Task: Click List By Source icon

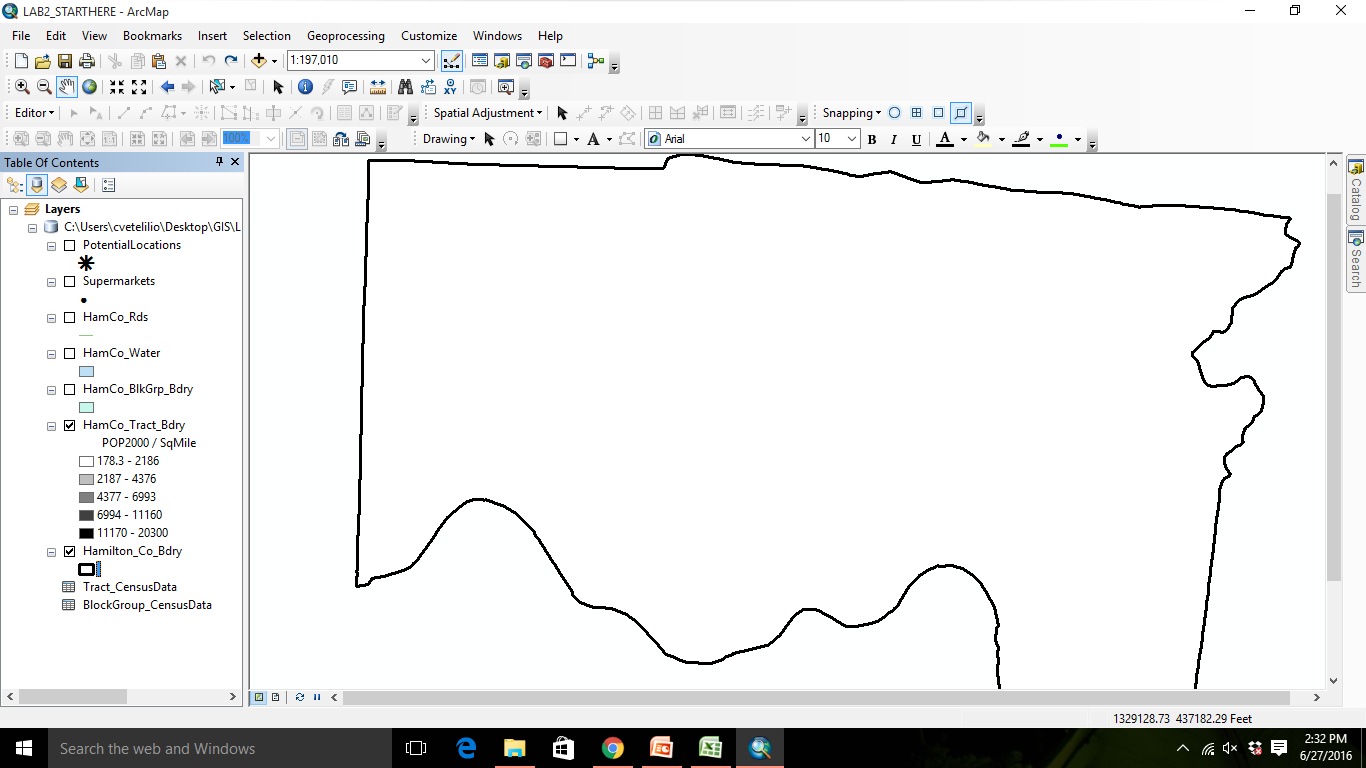Action: point(37,185)
